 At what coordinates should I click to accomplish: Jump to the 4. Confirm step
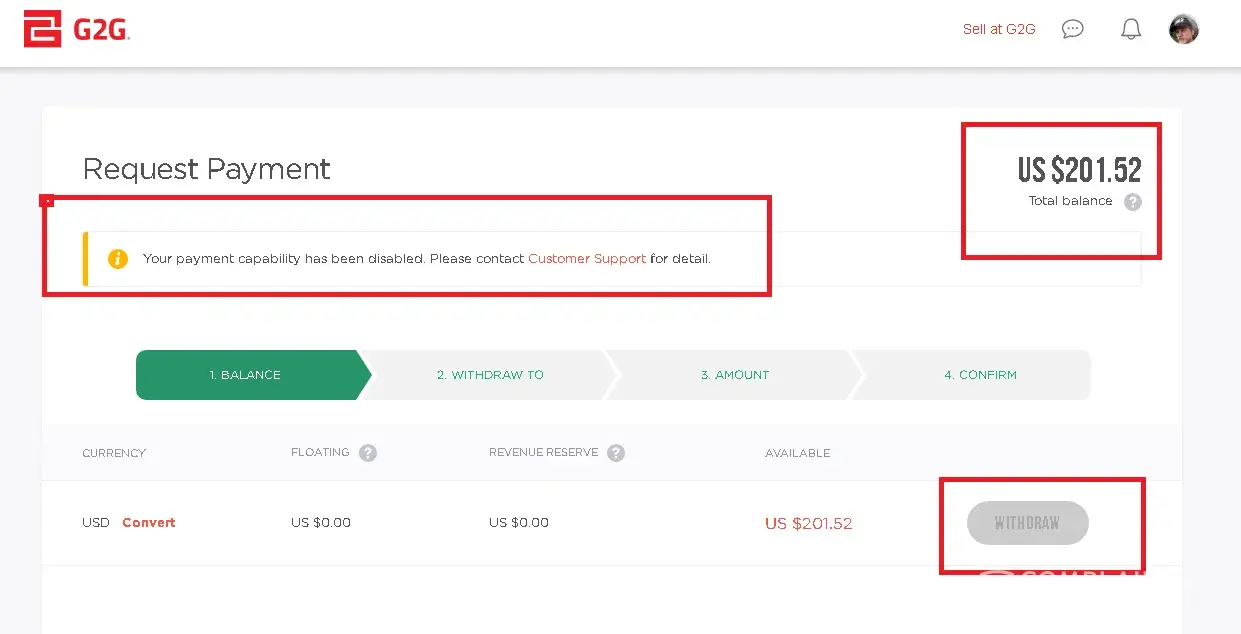point(980,375)
